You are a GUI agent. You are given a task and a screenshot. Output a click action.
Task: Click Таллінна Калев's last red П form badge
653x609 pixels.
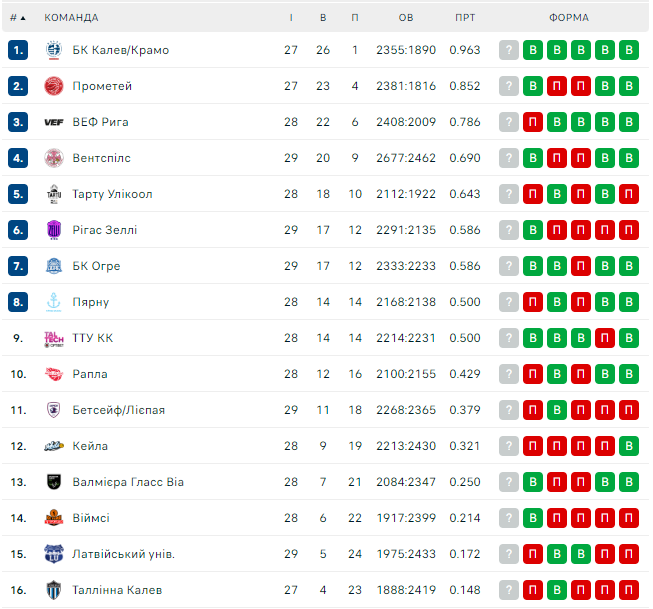pos(629,590)
